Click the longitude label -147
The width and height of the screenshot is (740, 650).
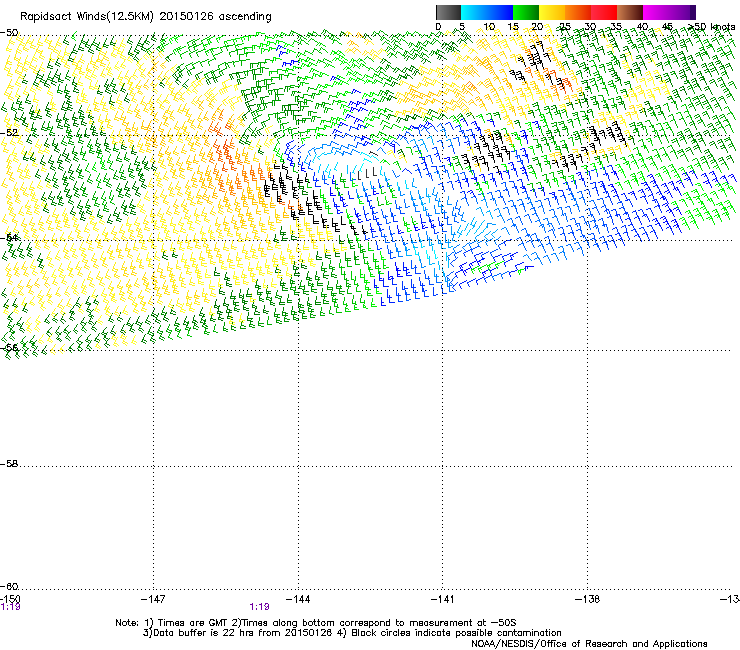[153, 599]
